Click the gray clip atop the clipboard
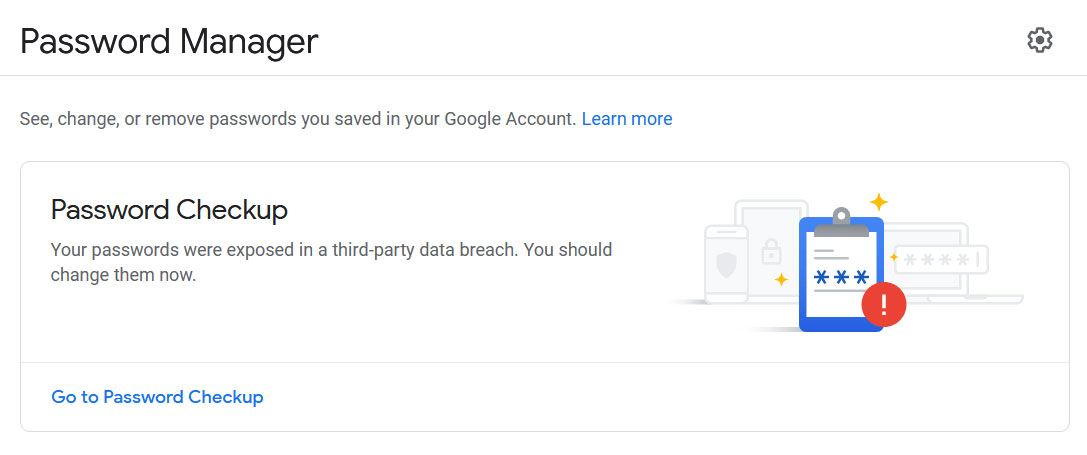The height and width of the screenshot is (455, 1087). click(841, 220)
